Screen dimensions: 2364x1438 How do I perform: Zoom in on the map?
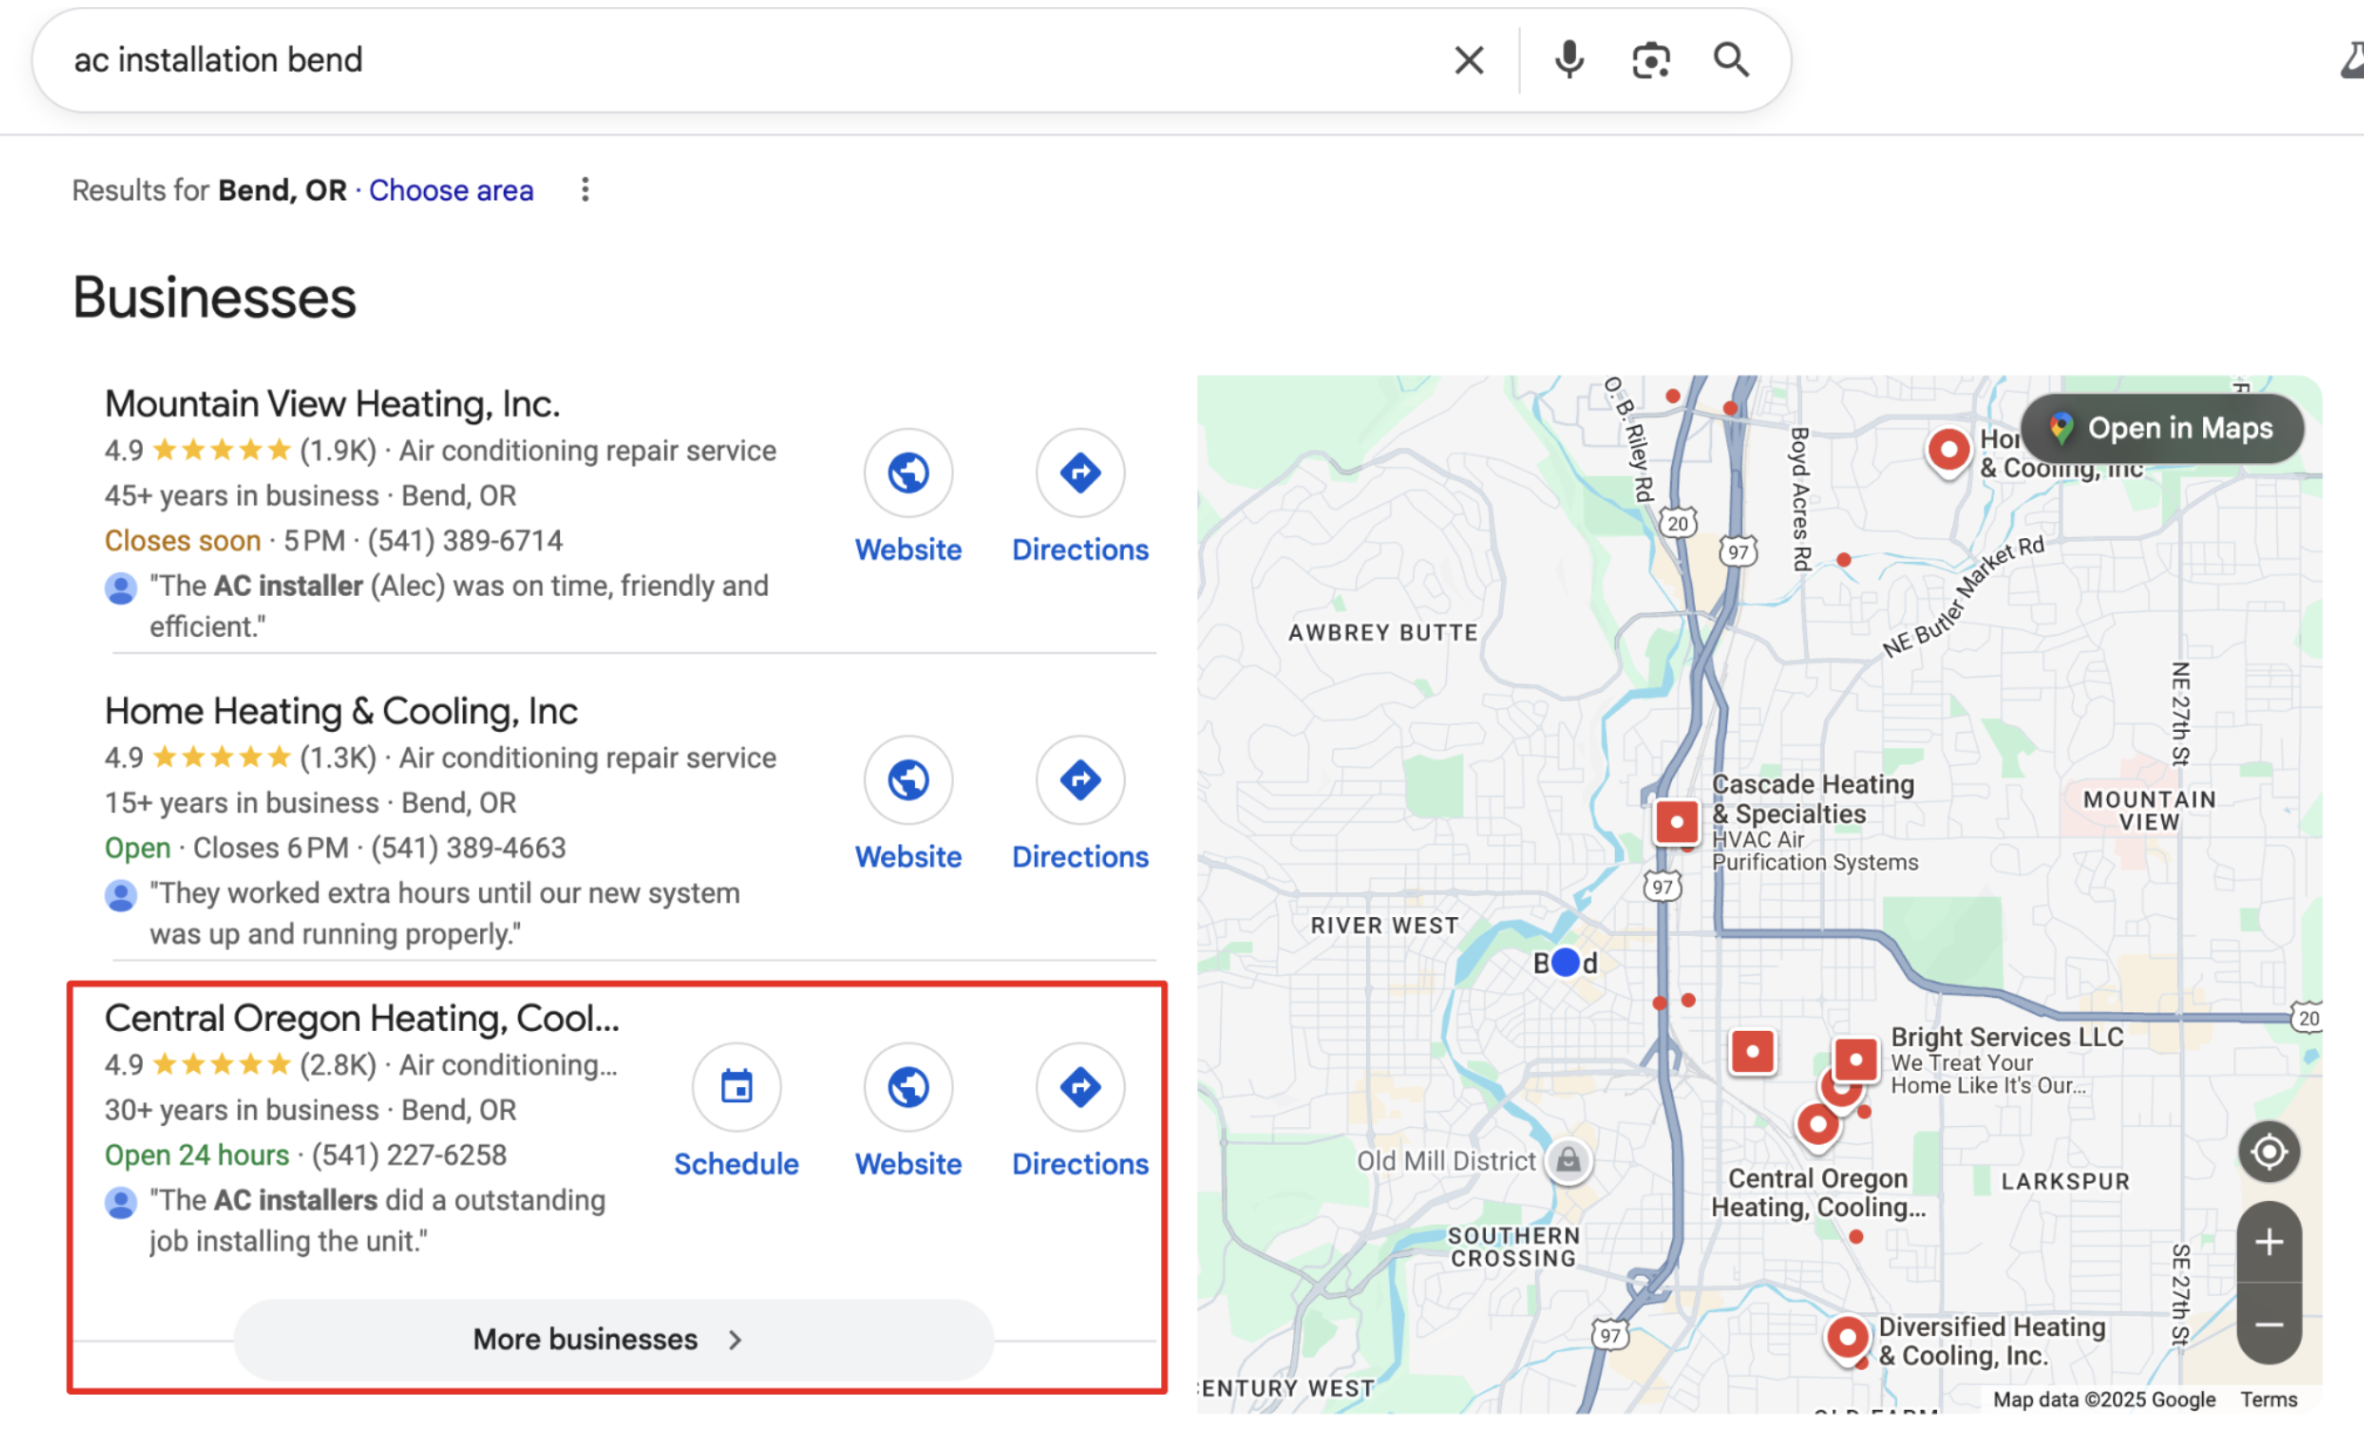(2268, 1243)
